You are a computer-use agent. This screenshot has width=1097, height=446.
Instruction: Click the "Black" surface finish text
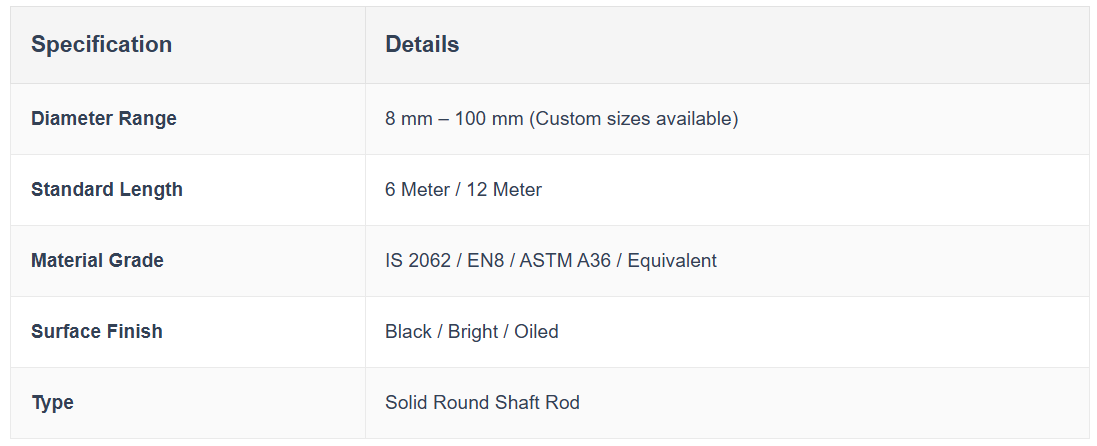point(408,332)
